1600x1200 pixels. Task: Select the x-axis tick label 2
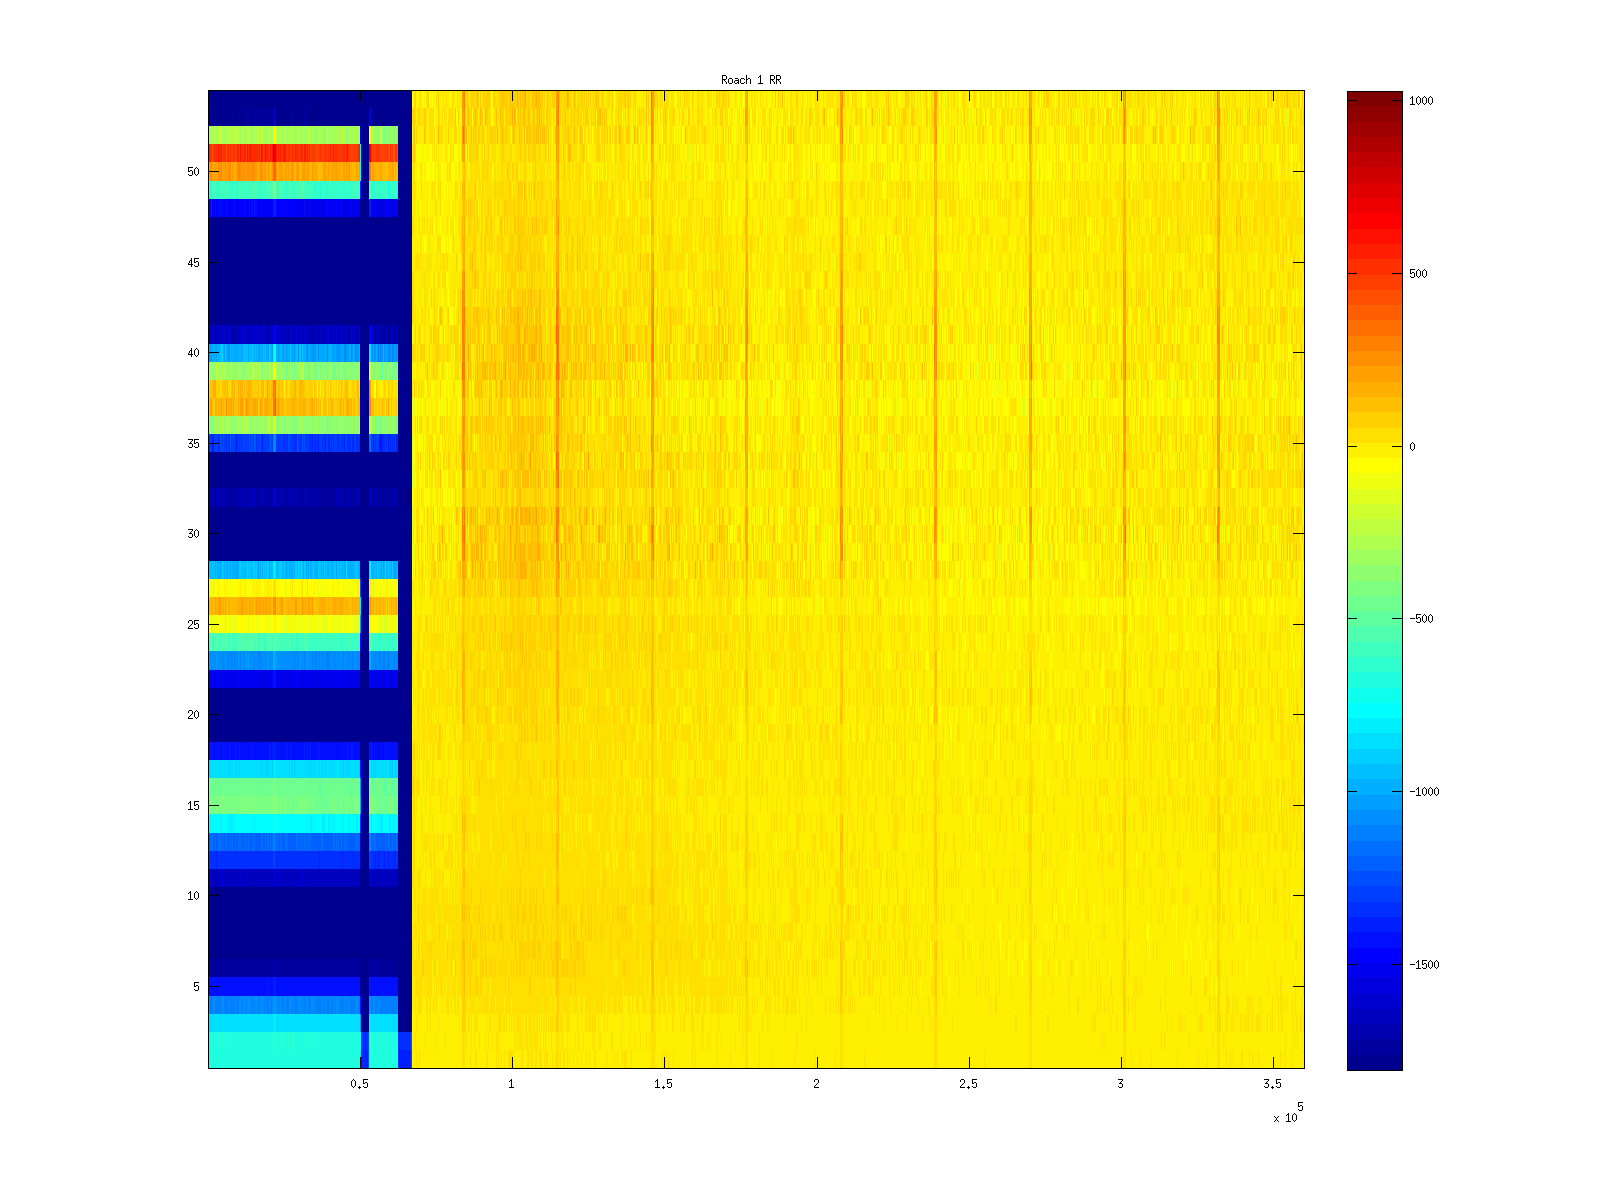coord(817,1085)
